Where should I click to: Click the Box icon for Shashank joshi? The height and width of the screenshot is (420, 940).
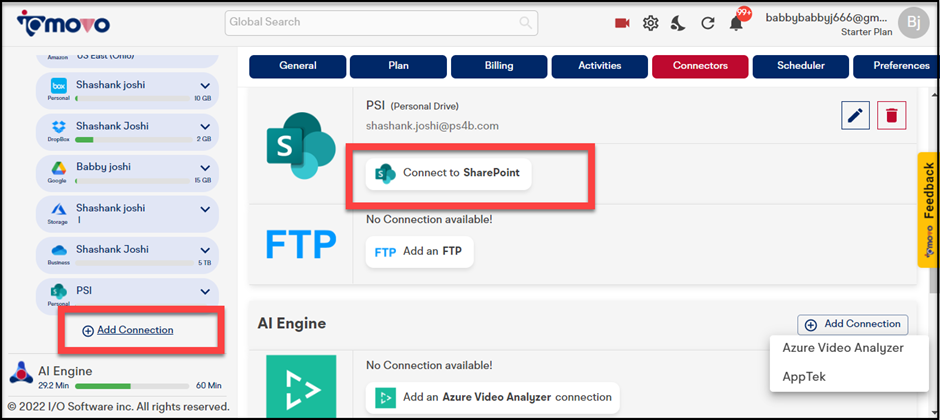coord(59,86)
